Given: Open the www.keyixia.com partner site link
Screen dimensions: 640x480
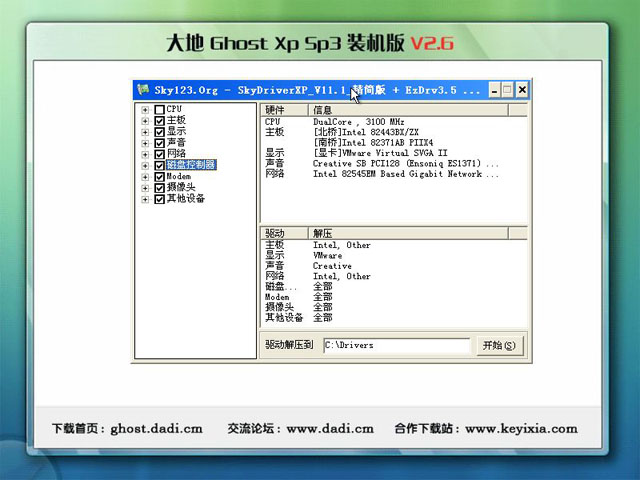Looking at the screenshot, I should click(x=521, y=429).
